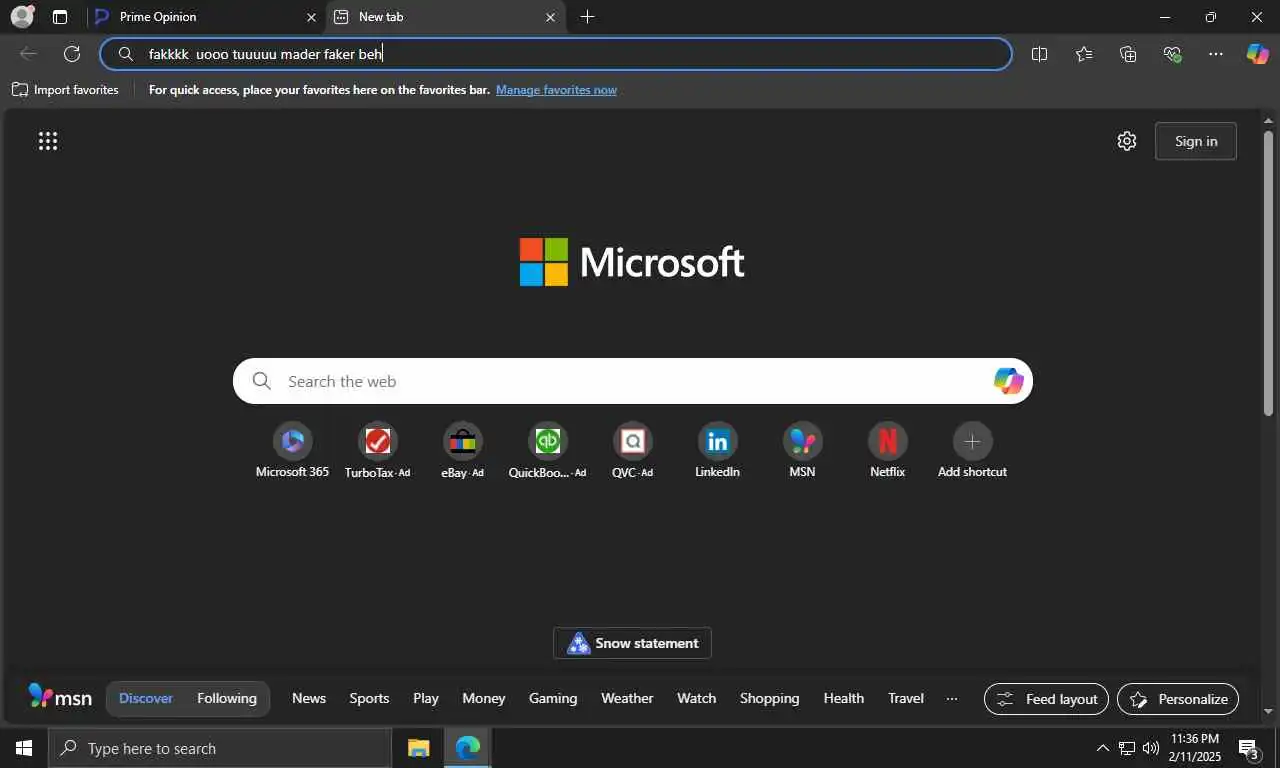Viewport: 1280px width, 768px height.
Task: Open the Gaming category
Action: [553, 698]
